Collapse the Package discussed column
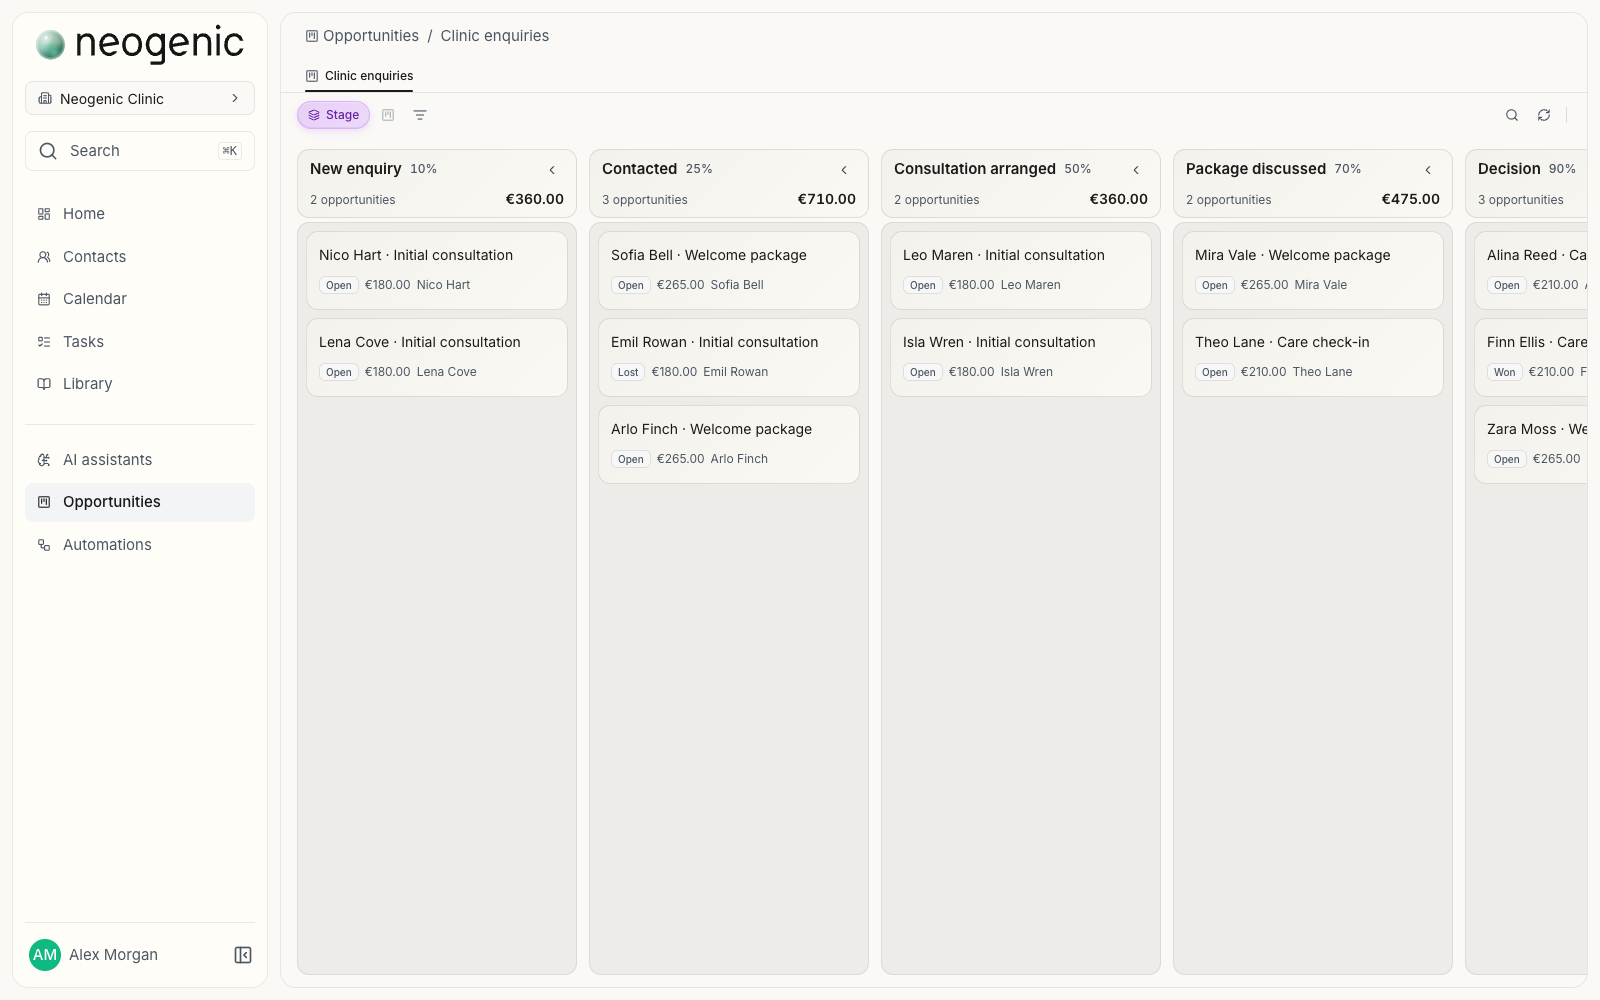The width and height of the screenshot is (1600, 1000). (1428, 170)
